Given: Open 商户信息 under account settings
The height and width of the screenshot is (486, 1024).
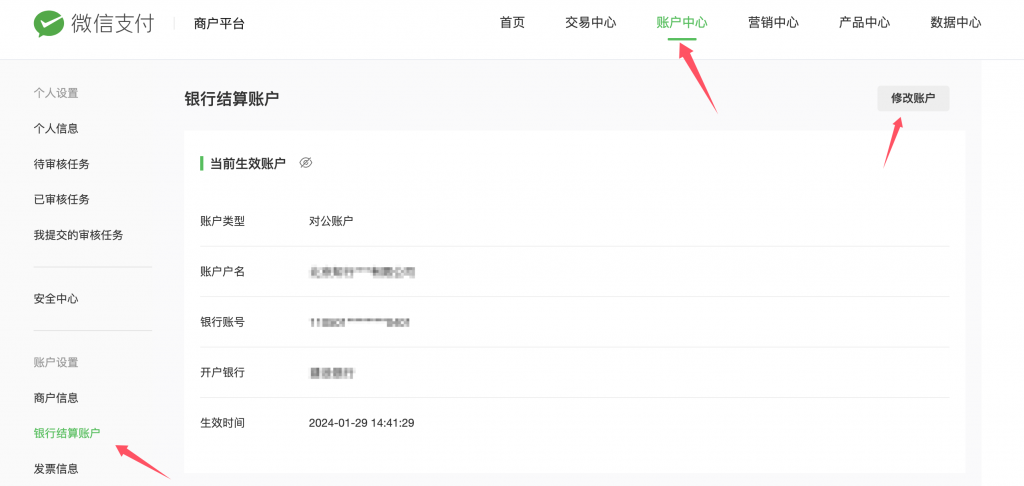Looking at the screenshot, I should point(56,398).
